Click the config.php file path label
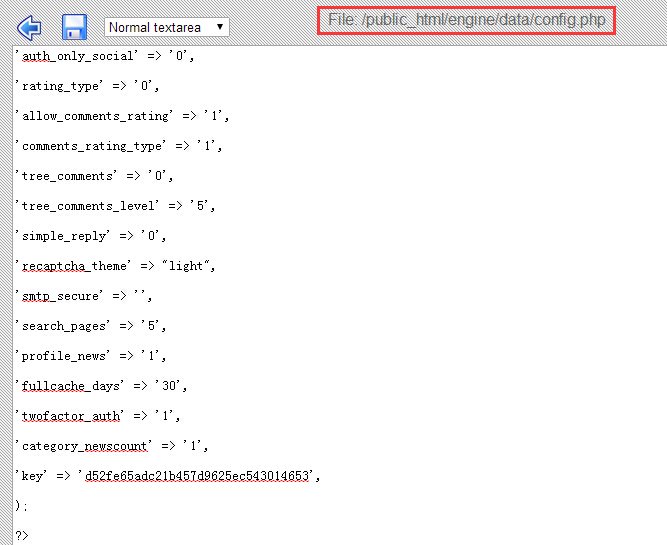 pyautogui.click(x=466, y=20)
